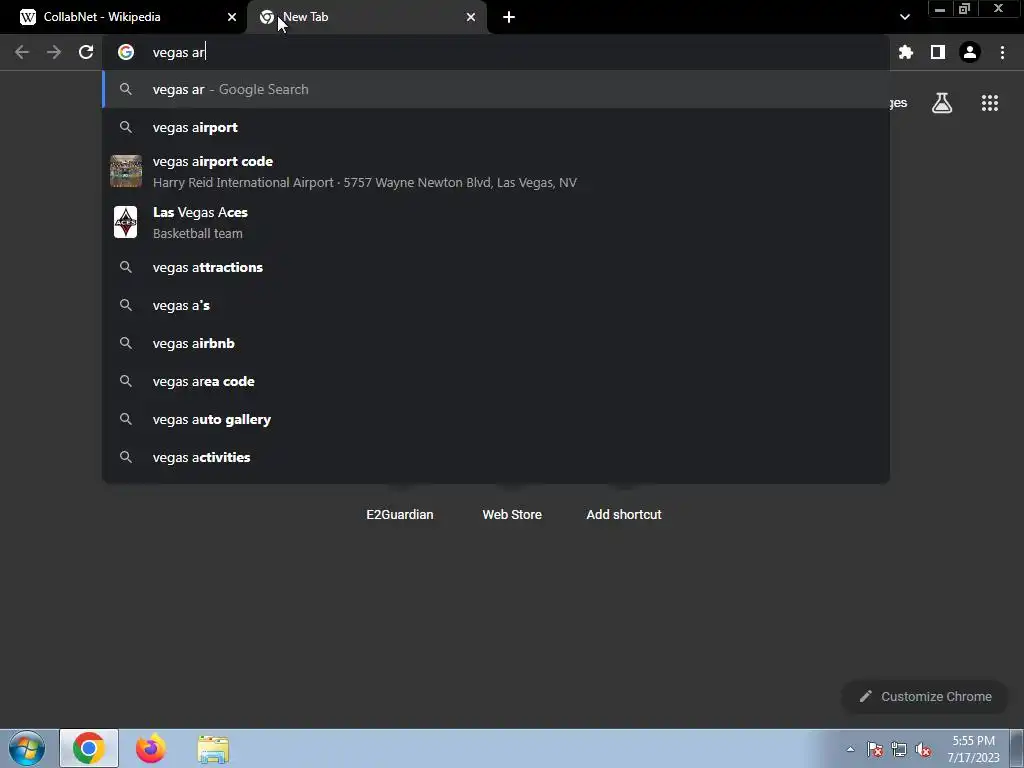This screenshot has width=1024, height=768.
Task: Restore down the Chrome window
Action: pos(964,9)
